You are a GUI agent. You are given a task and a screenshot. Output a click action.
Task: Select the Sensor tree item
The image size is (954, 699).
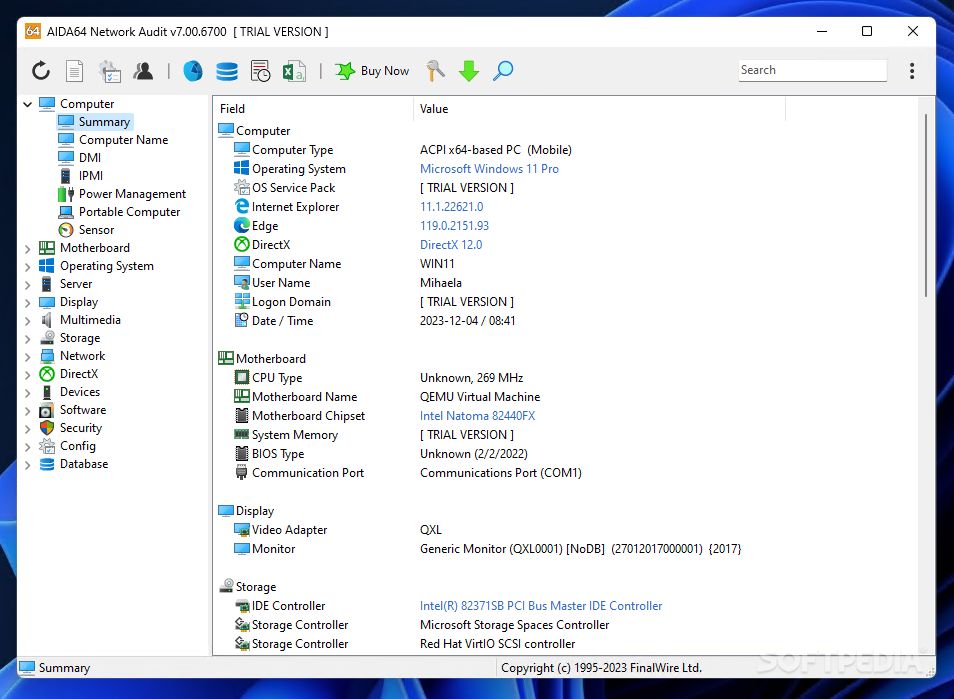96,230
